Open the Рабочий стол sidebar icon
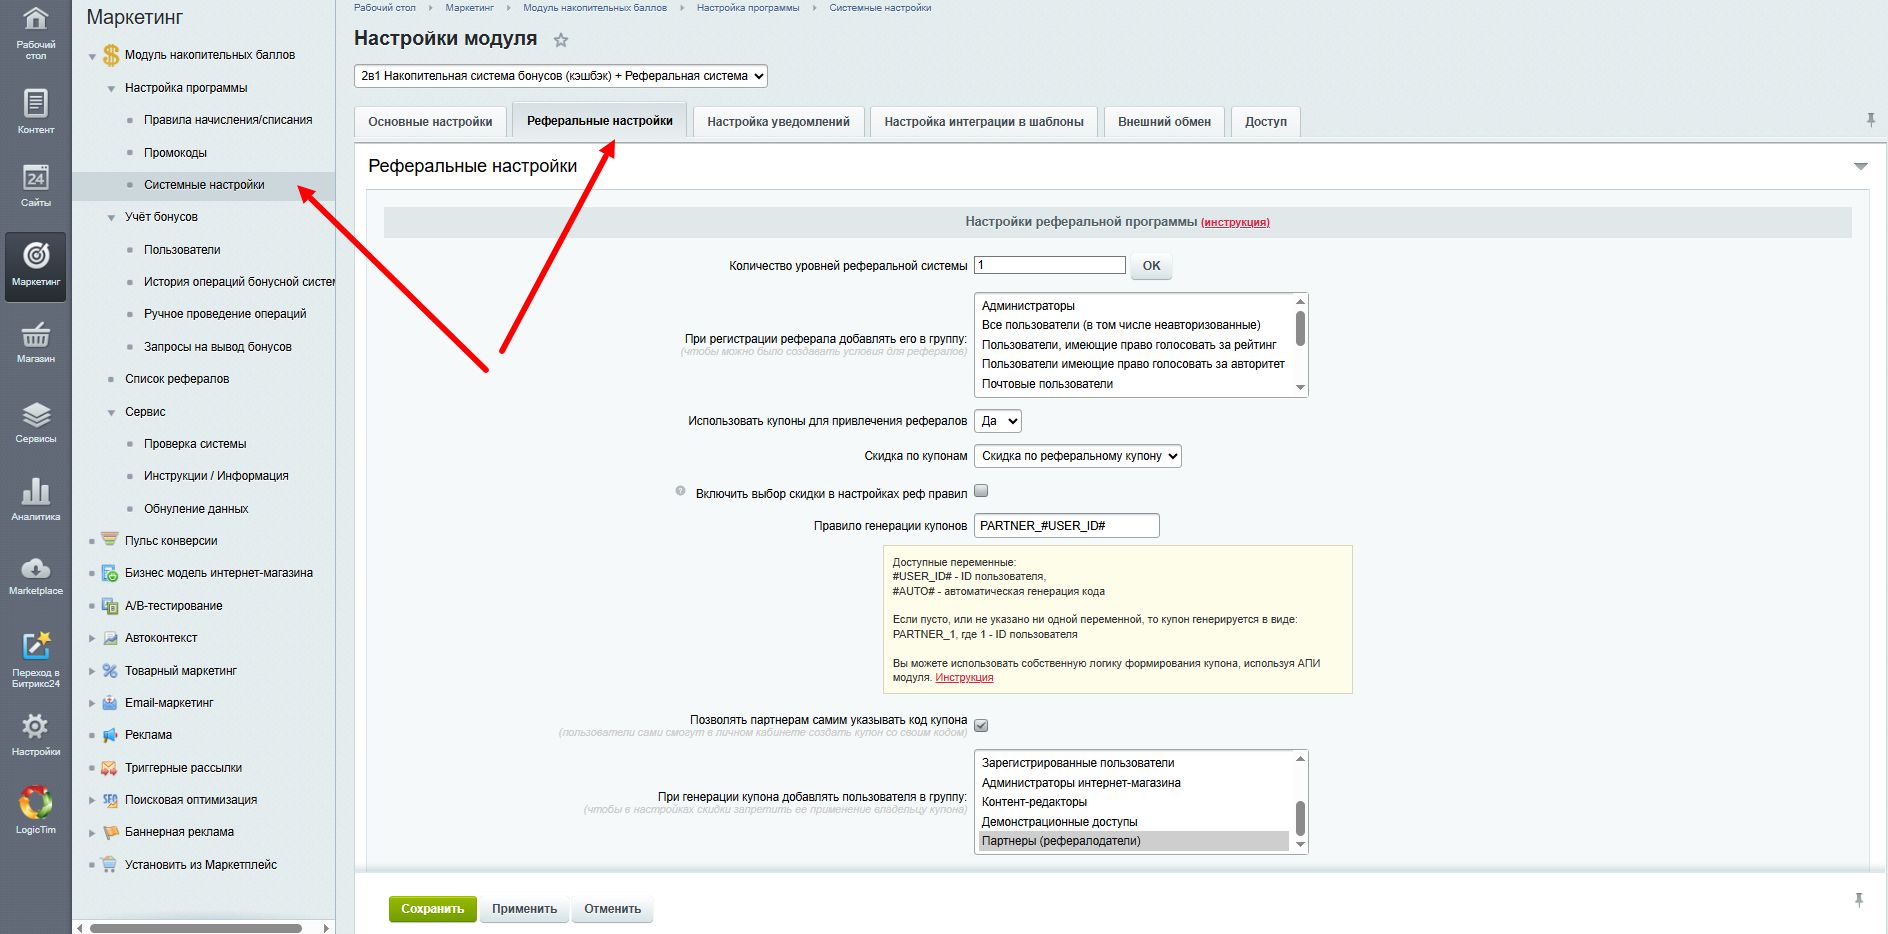This screenshot has width=1888, height=934. [x=35, y=32]
